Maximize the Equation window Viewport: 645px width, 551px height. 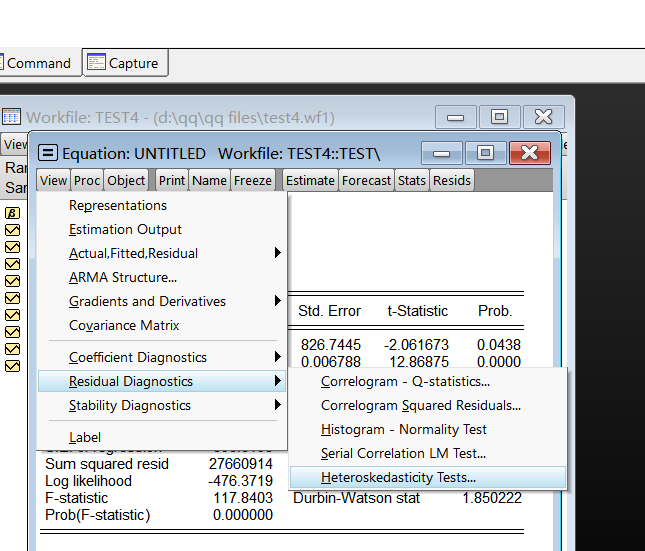coord(485,152)
